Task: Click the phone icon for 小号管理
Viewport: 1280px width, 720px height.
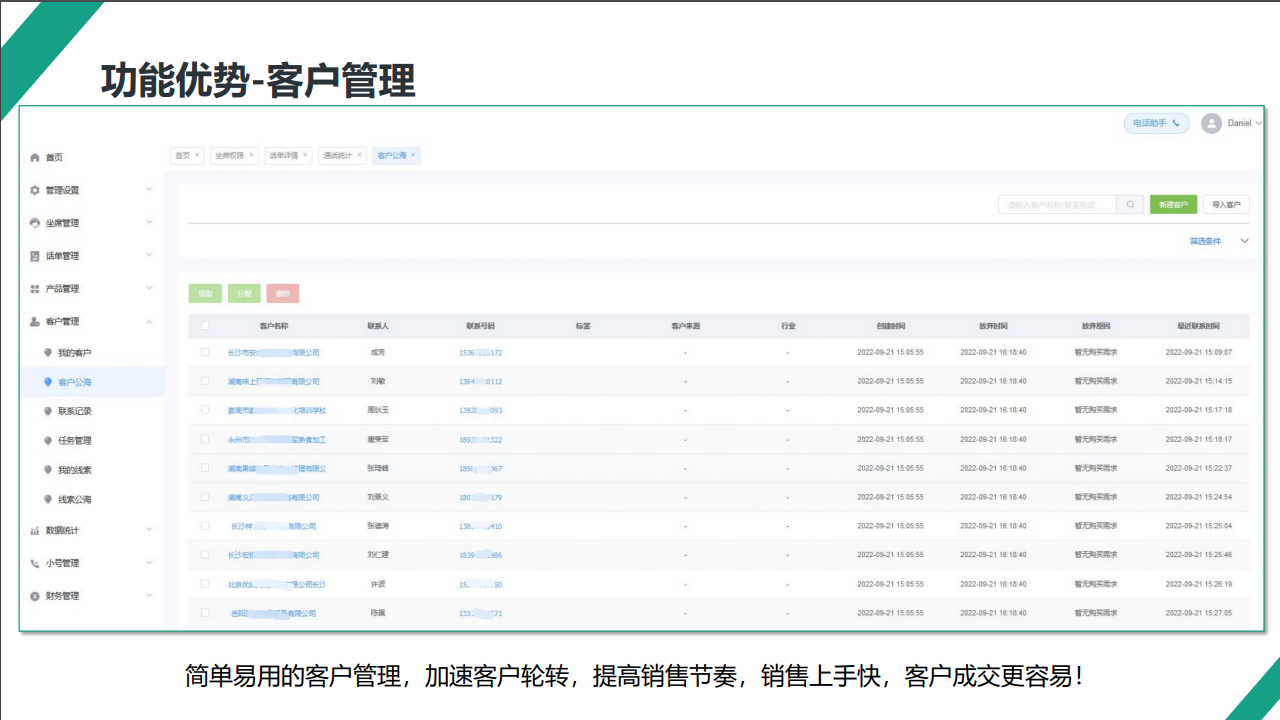Action: pyautogui.click(x=35, y=563)
